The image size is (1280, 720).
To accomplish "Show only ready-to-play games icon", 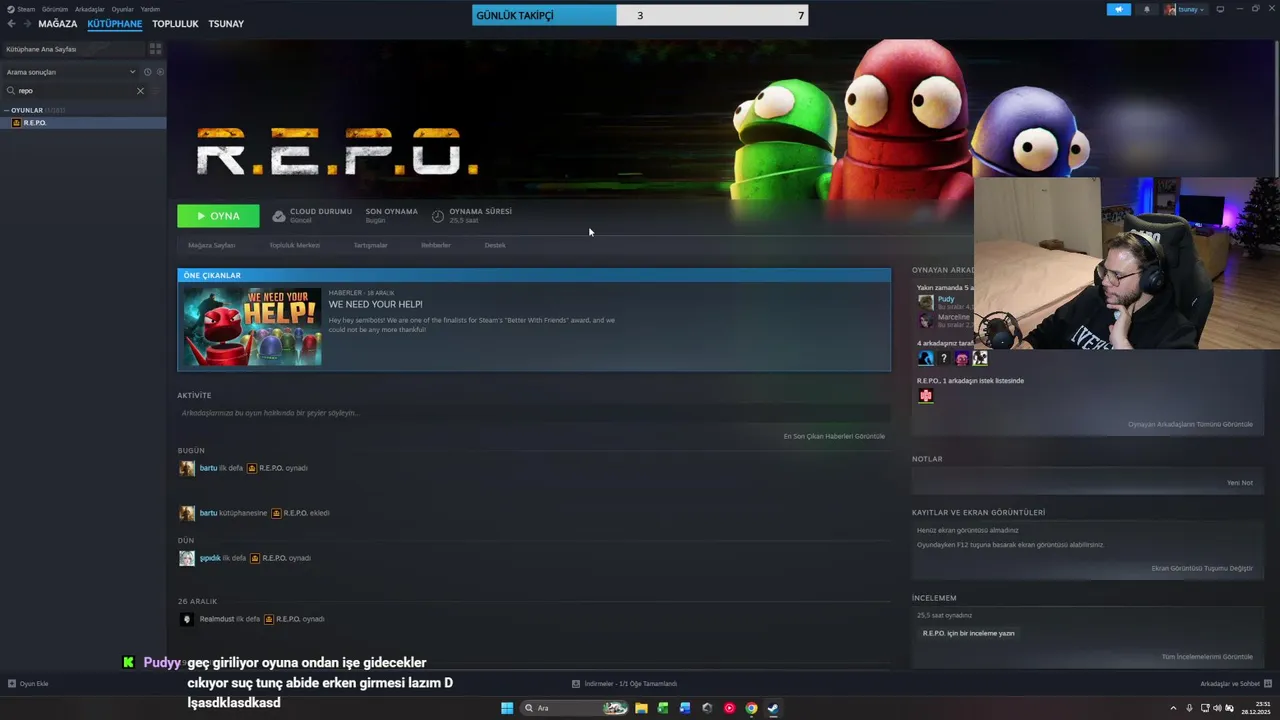I will [x=160, y=72].
